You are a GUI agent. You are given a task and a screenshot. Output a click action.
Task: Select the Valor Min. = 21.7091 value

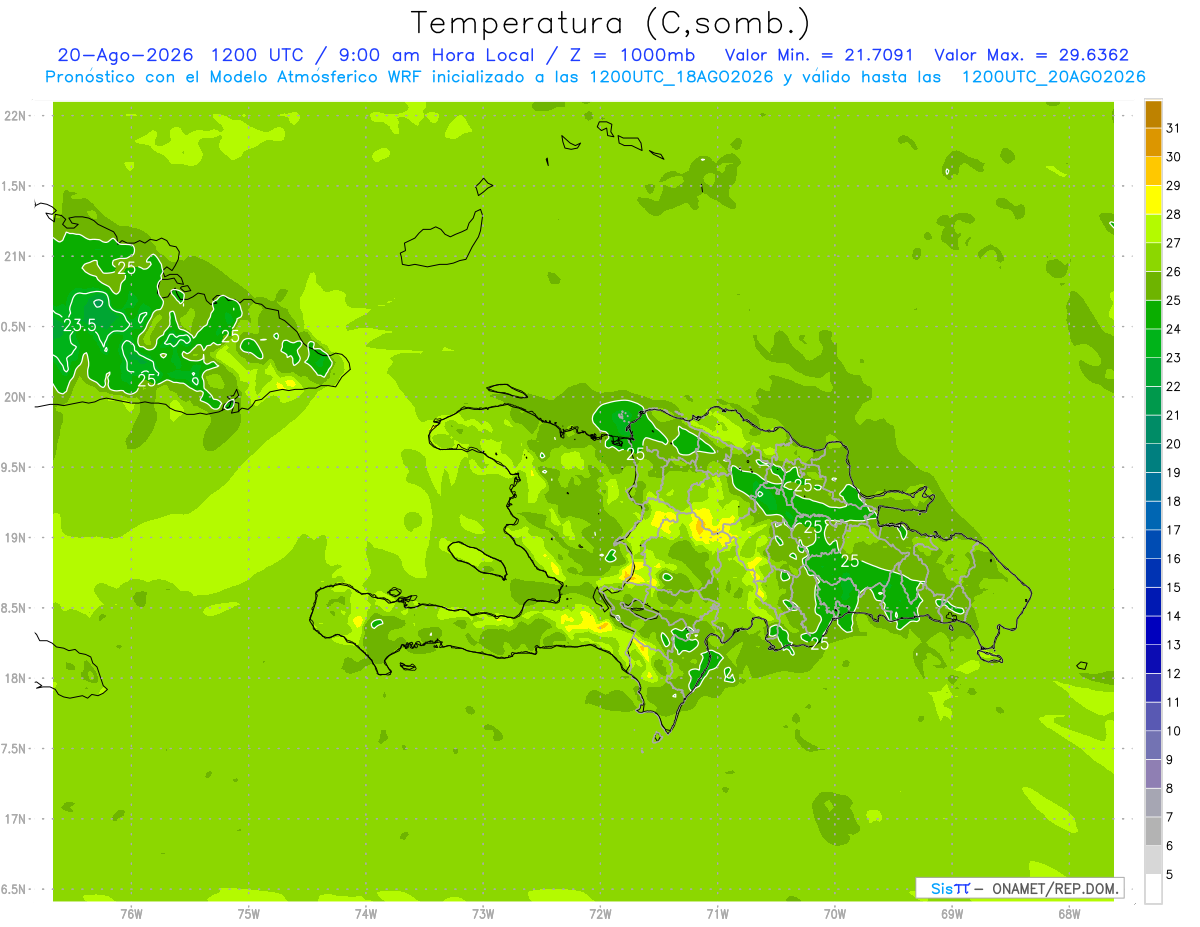tap(819, 55)
